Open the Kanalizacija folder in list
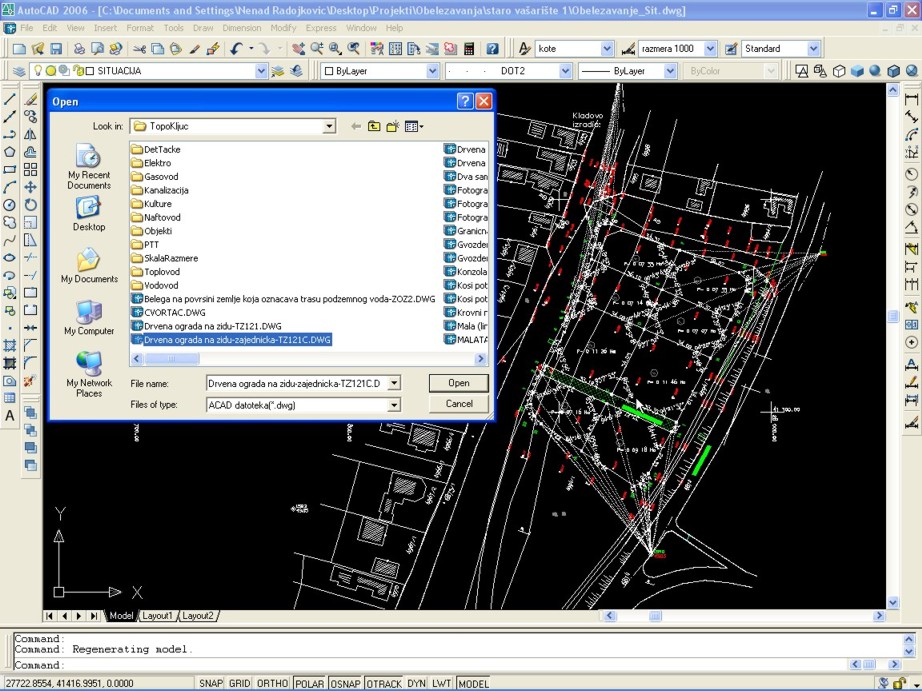The width and height of the screenshot is (922, 691). (165, 190)
